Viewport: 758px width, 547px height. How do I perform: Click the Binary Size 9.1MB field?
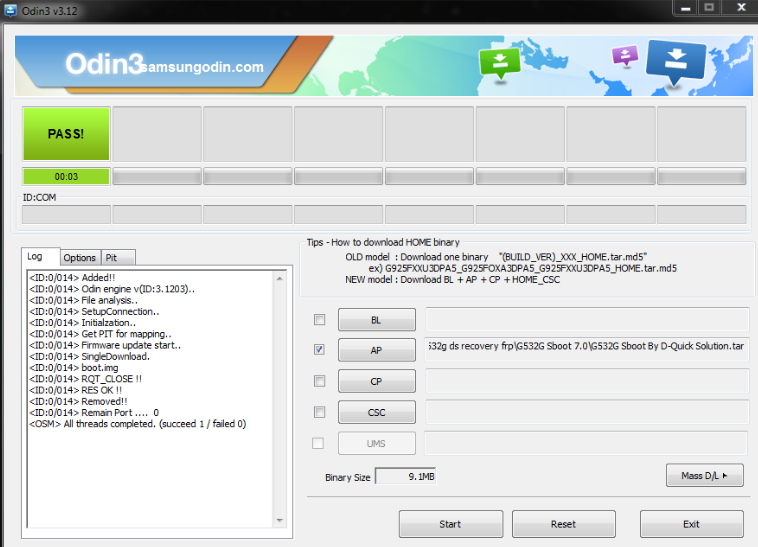click(x=406, y=476)
